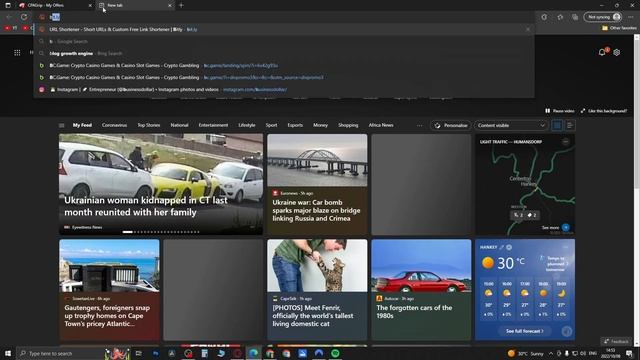
Task: Click the taskbar search box
Action: coord(60,353)
